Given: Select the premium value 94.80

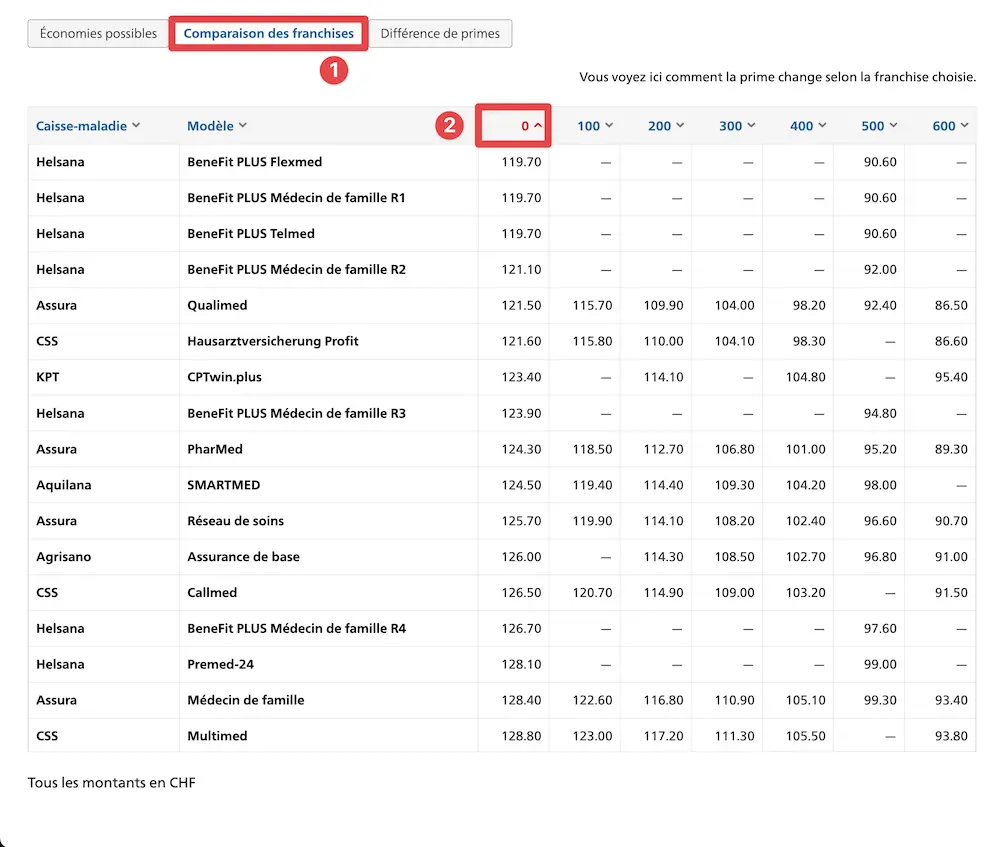Looking at the screenshot, I should (880, 413).
